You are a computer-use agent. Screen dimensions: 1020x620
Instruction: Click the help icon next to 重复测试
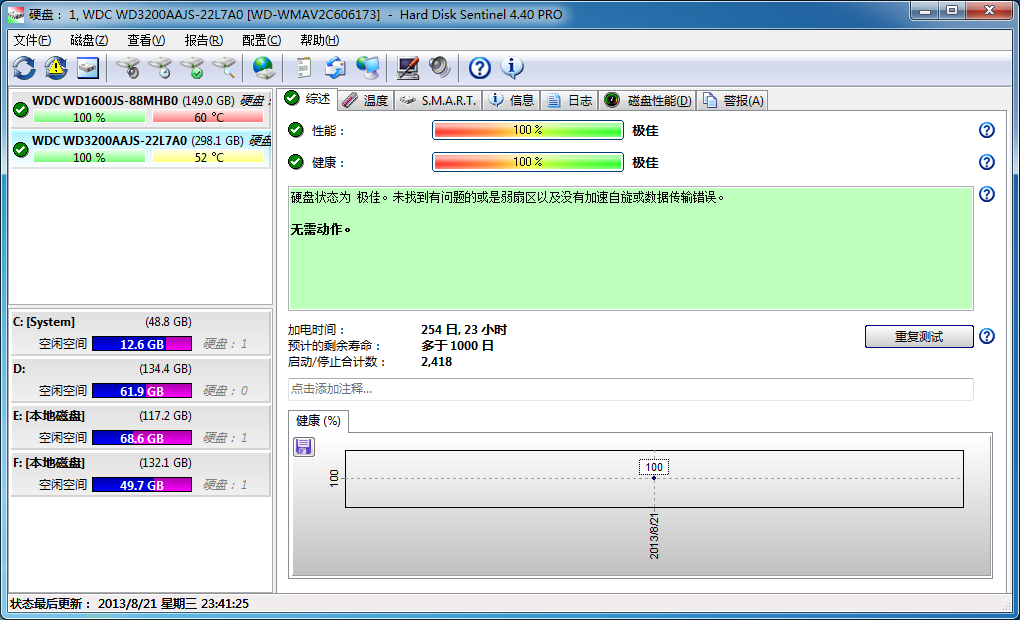click(987, 336)
